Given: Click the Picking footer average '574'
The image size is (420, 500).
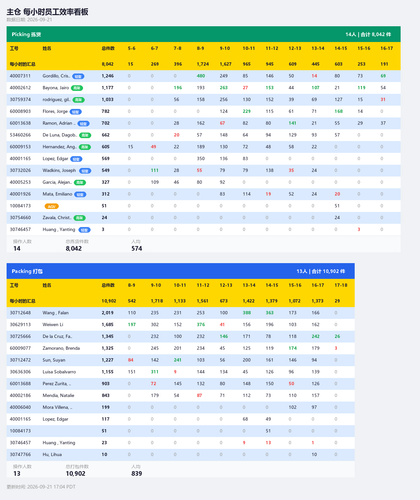Looking at the screenshot, I should pyautogui.click(x=137, y=249).
